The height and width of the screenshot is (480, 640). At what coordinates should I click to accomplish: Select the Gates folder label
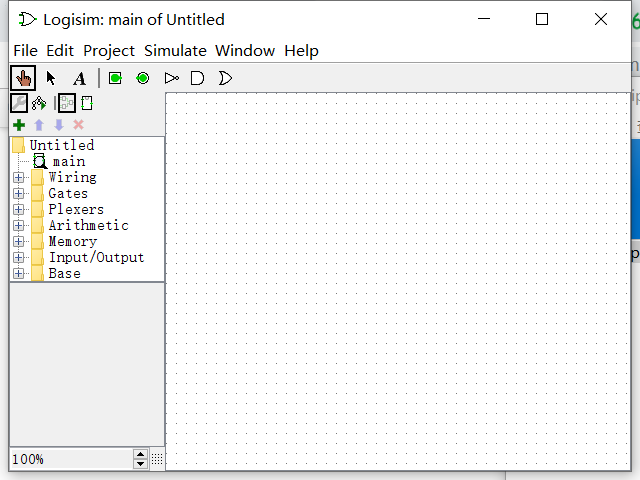click(68, 193)
